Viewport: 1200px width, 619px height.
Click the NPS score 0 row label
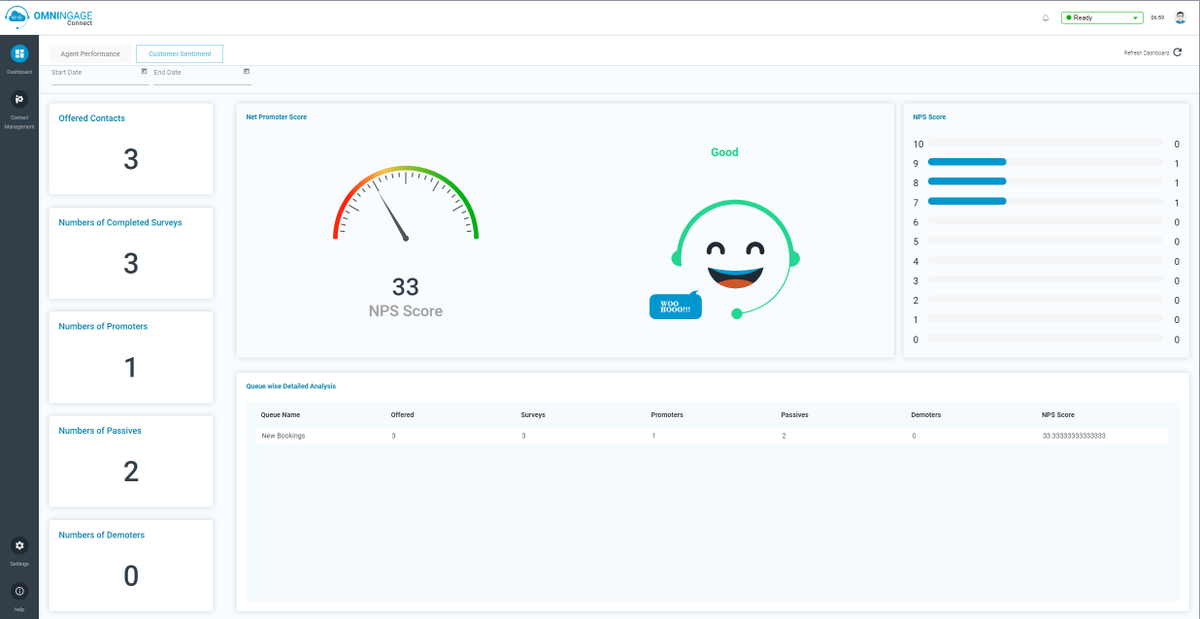click(916, 340)
